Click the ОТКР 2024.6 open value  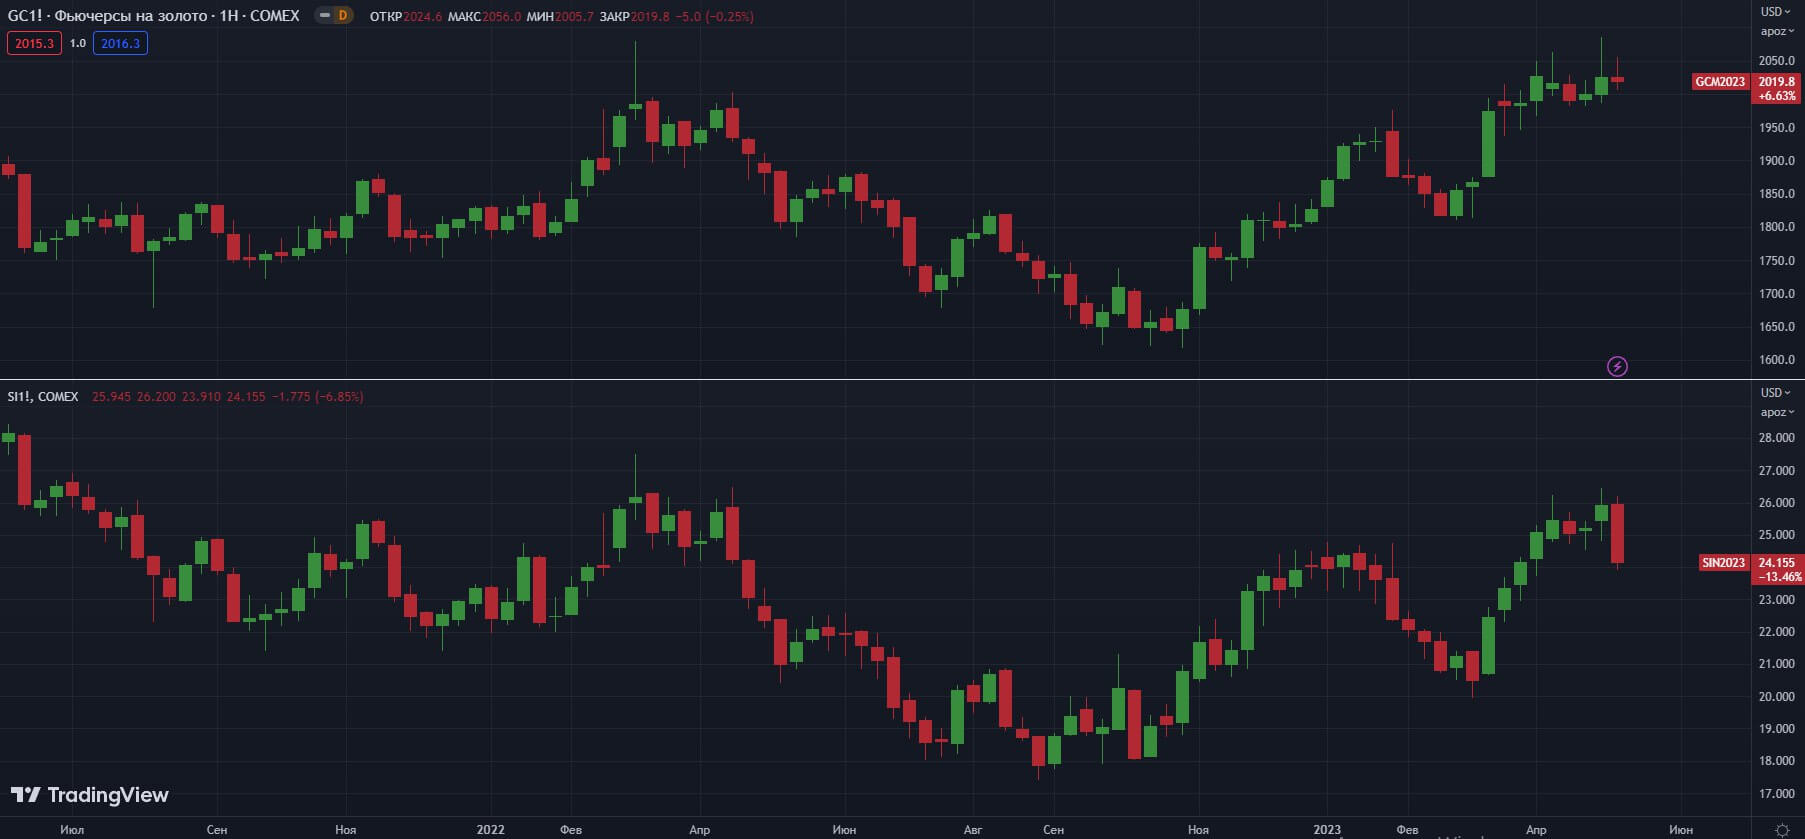click(x=406, y=17)
